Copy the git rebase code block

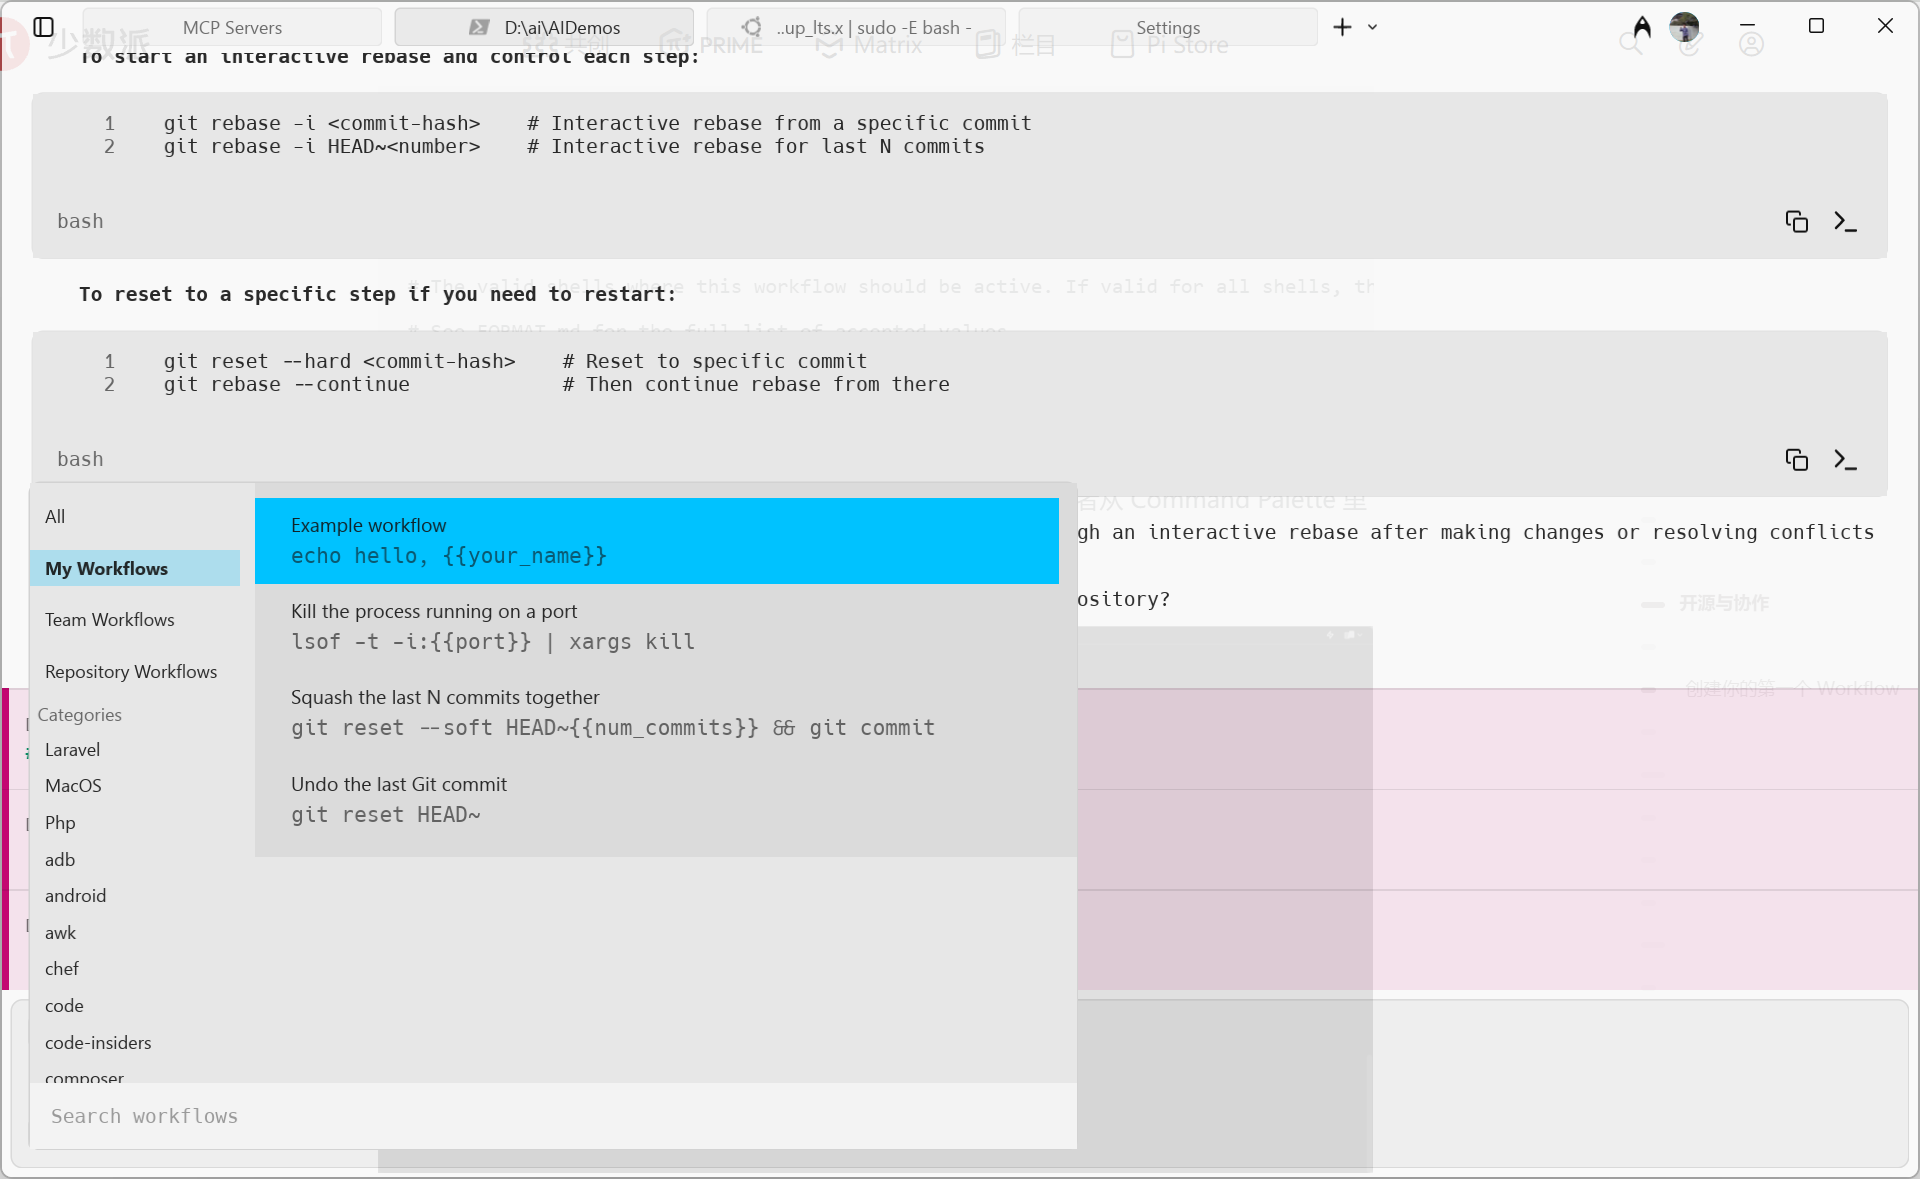1796,221
